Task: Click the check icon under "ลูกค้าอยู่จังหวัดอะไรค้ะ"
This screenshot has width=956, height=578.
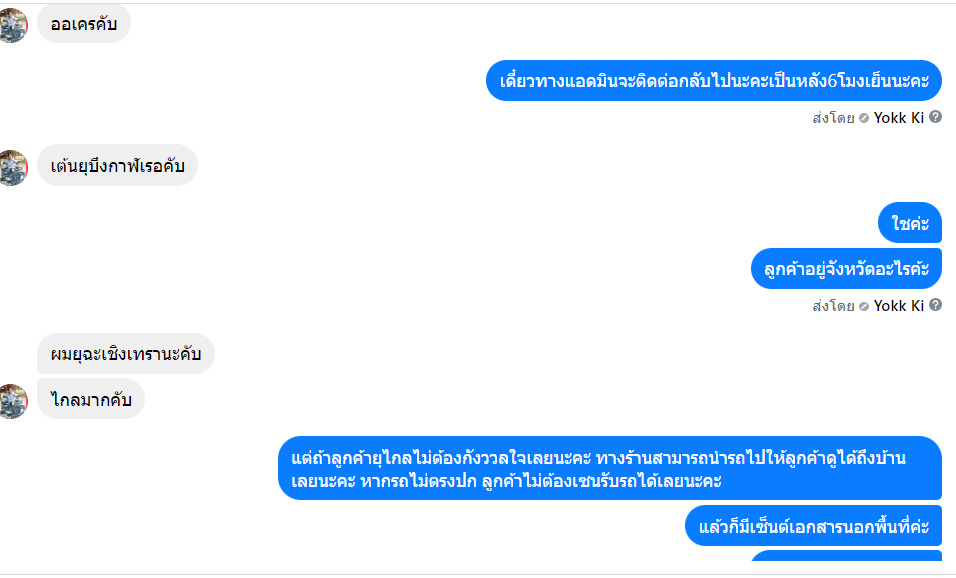Action: pyautogui.click(x=864, y=306)
